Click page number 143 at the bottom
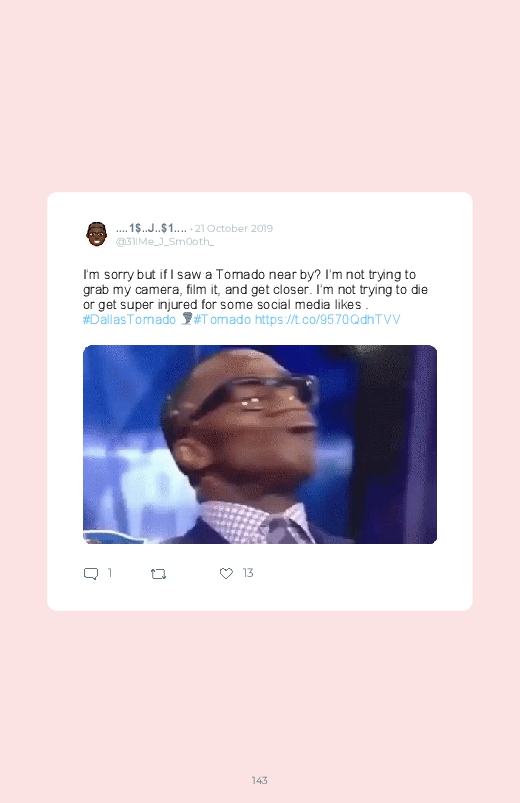The width and height of the screenshot is (520, 803). tap(260, 780)
